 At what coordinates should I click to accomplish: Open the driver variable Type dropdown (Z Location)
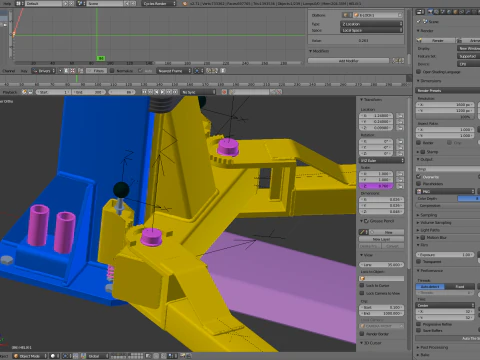(x=371, y=24)
